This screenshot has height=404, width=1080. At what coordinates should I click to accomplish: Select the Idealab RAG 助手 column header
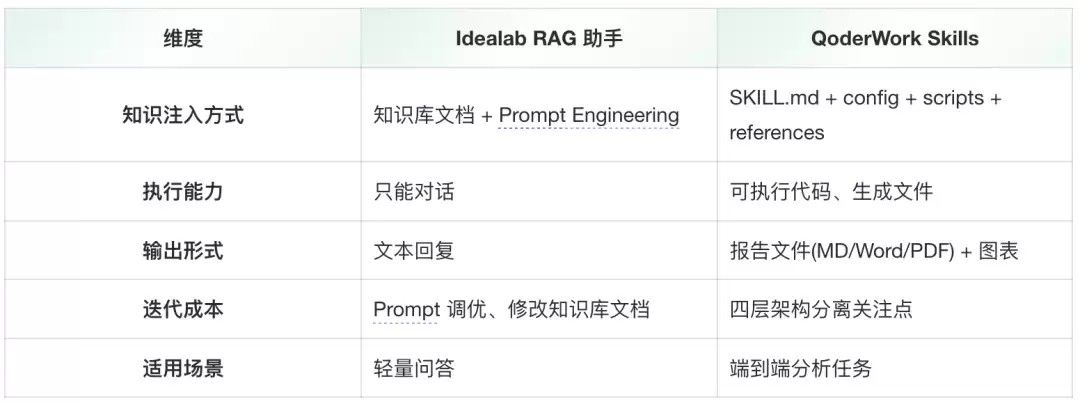[539, 39]
